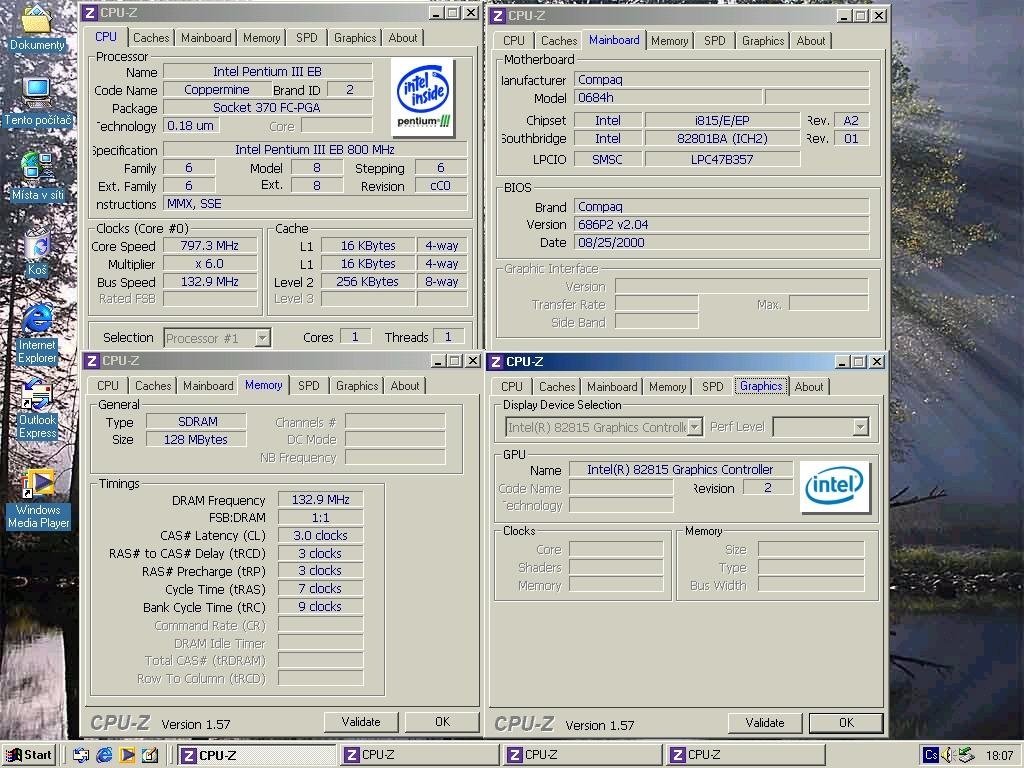Click the tray icon next to the clock

pos(966,755)
